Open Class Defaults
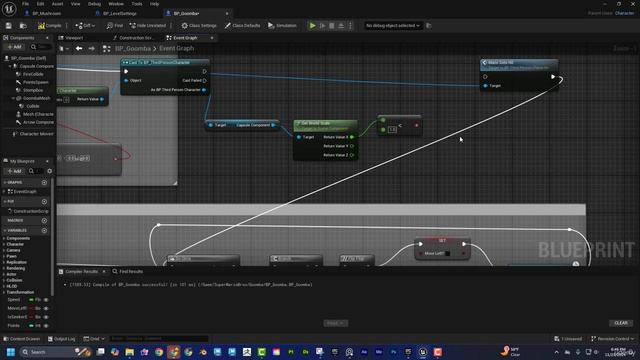 pos(242,26)
